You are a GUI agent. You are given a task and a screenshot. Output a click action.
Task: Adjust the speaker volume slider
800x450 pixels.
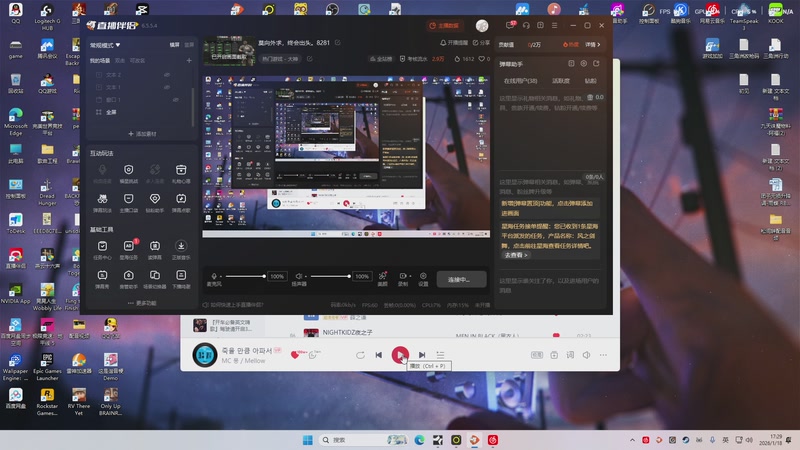click(x=331, y=276)
